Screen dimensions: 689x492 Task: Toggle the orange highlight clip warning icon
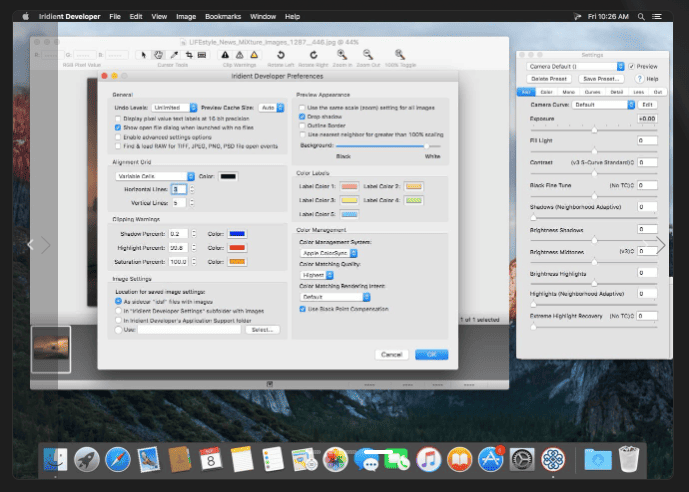click(x=254, y=55)
